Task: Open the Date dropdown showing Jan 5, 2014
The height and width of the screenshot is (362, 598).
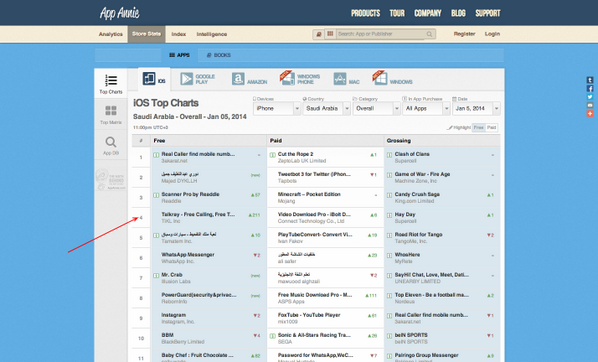Action: 476,108
